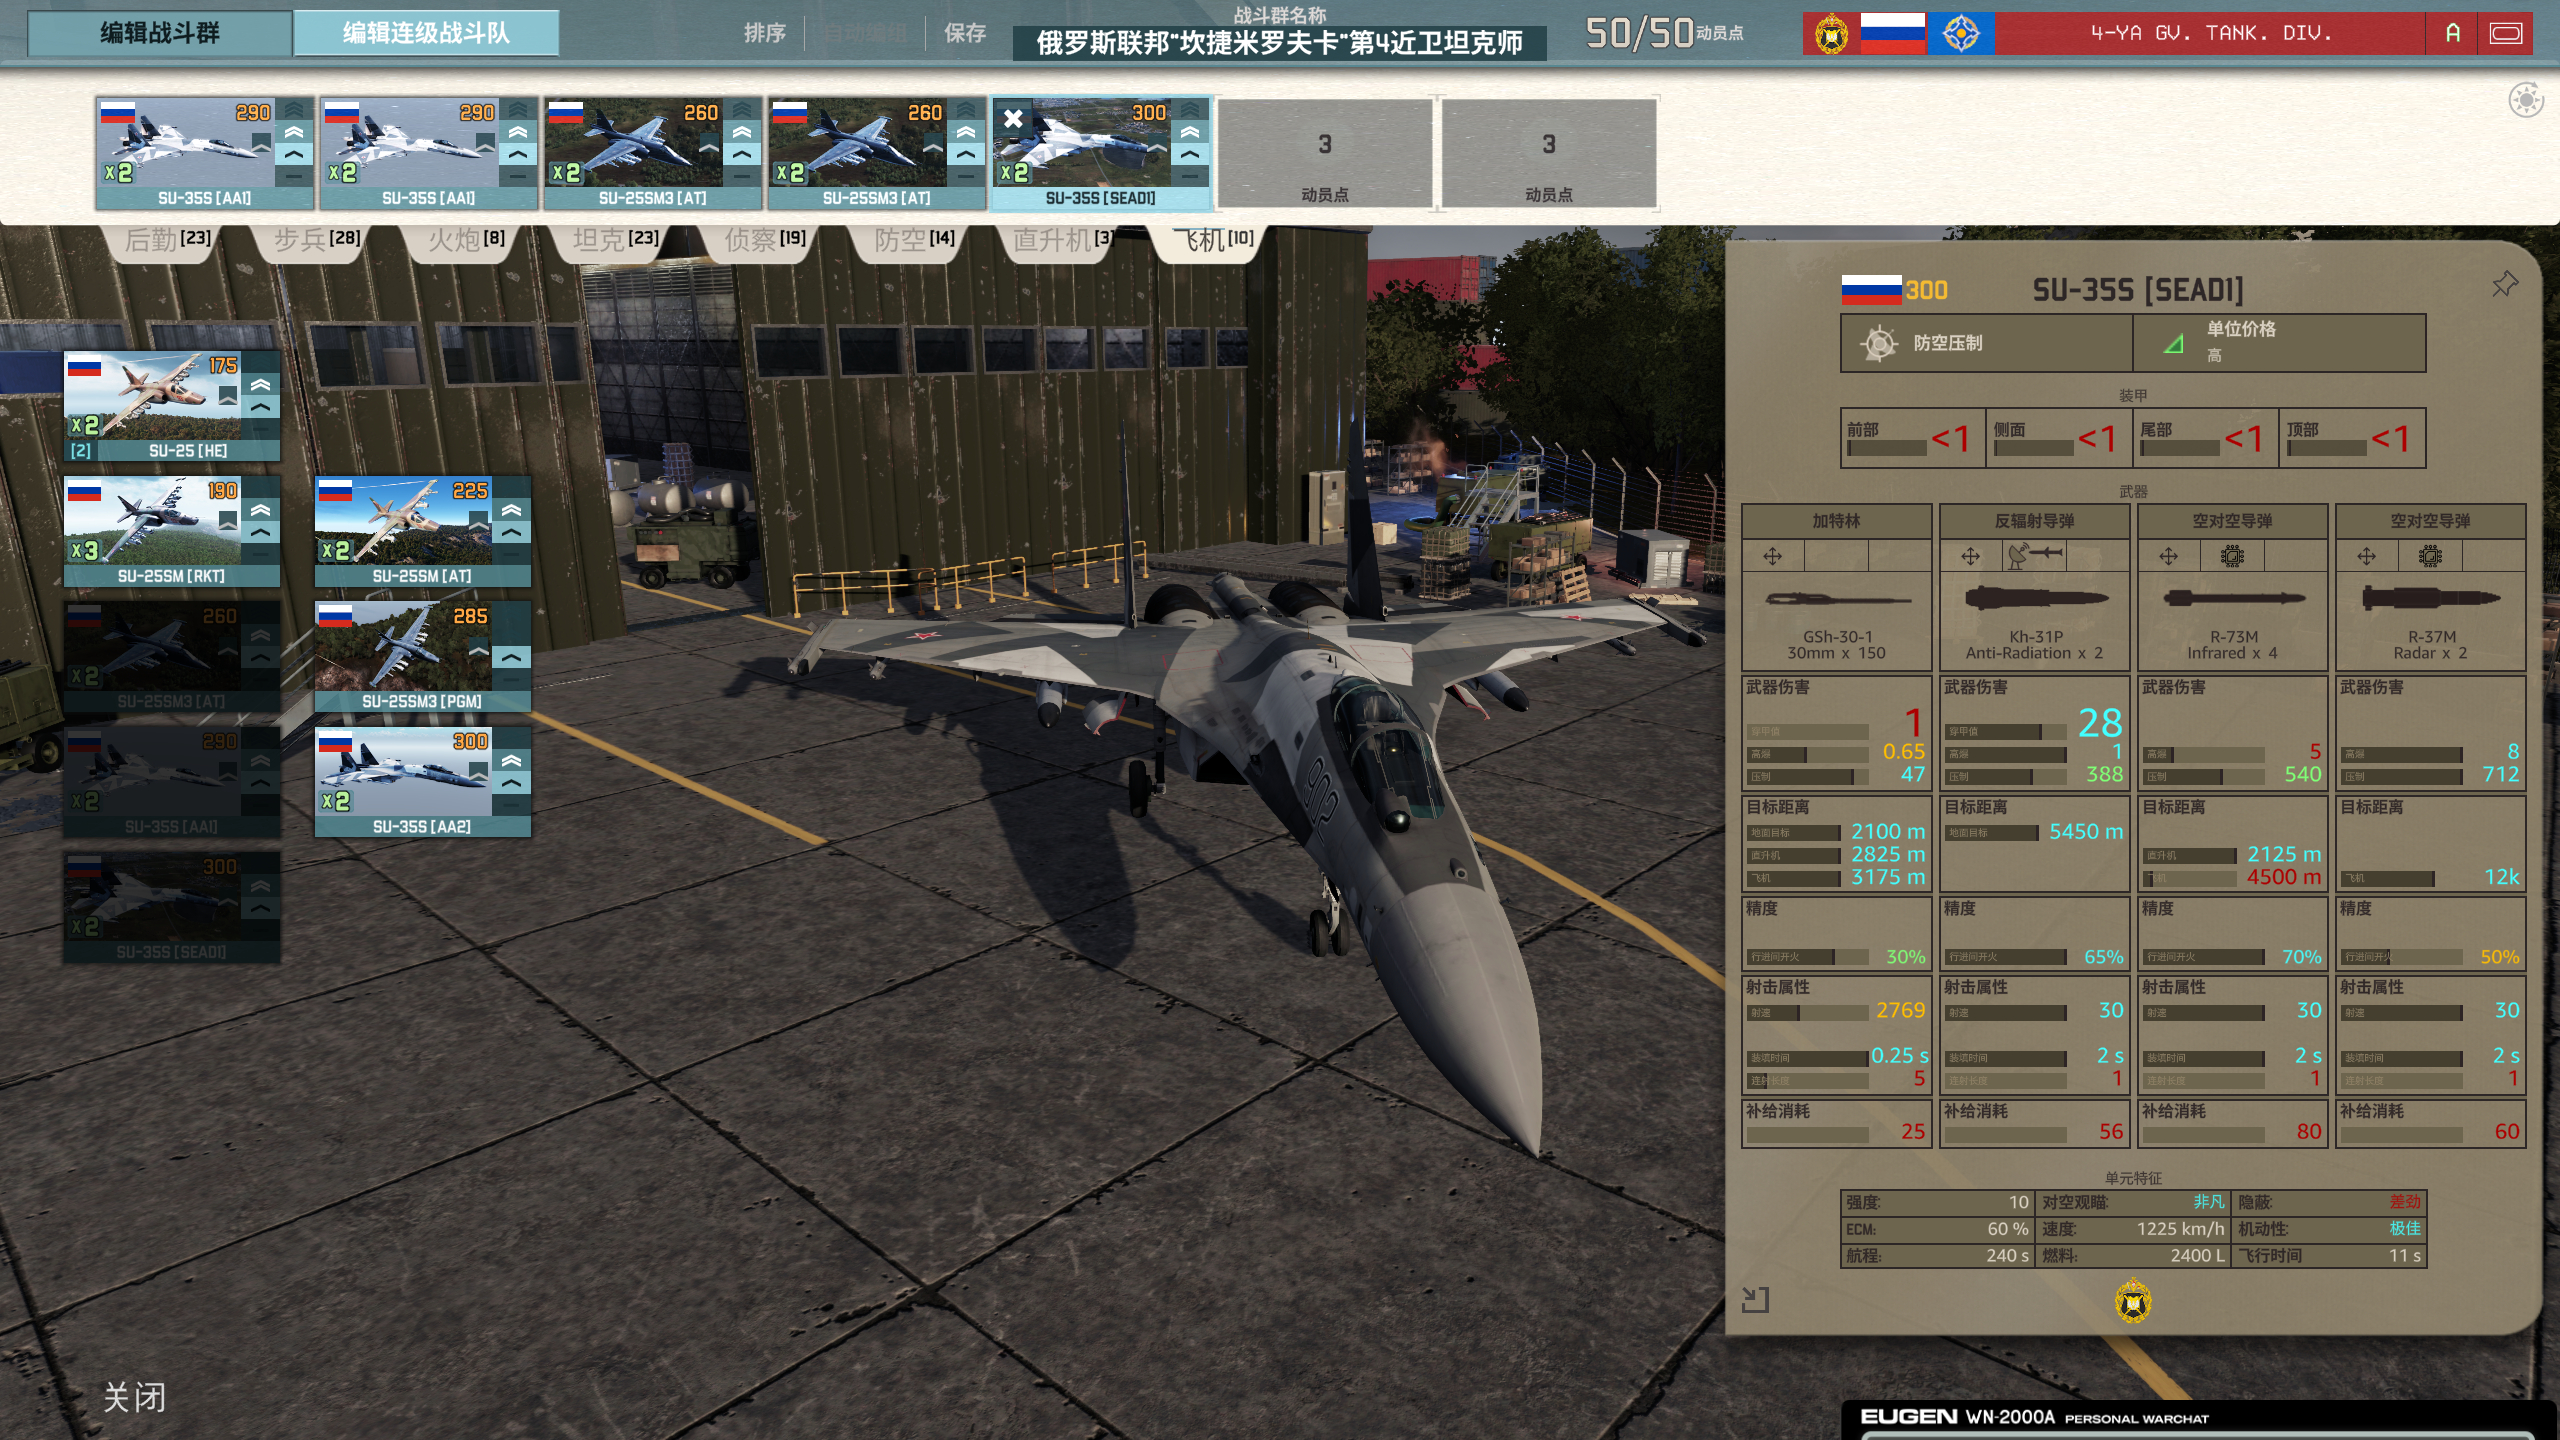Click the GSh-30-1 cannon weapon image
This screenshot has width=2560, height=1440.
coord(1836,600)
